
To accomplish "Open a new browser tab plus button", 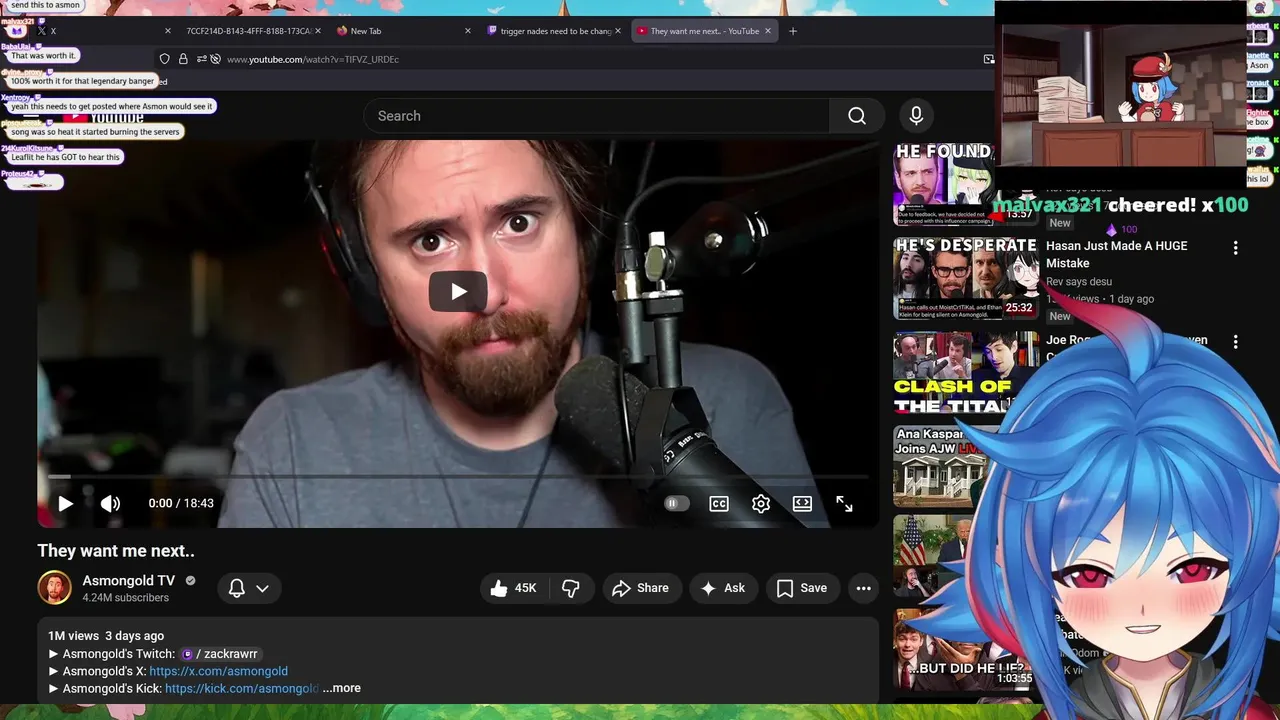I will click(x=793, y=31).
